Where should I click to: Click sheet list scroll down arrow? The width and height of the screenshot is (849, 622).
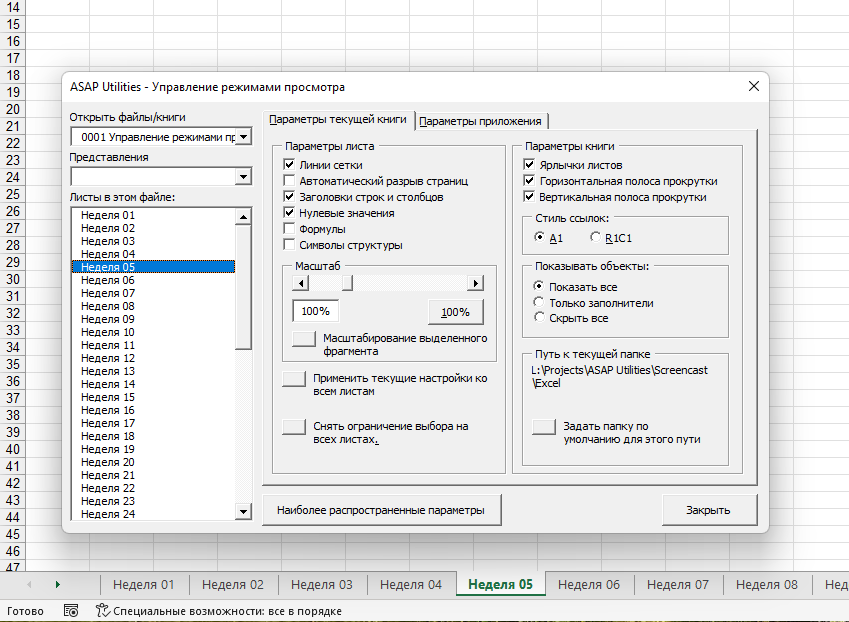coord(244,511)
